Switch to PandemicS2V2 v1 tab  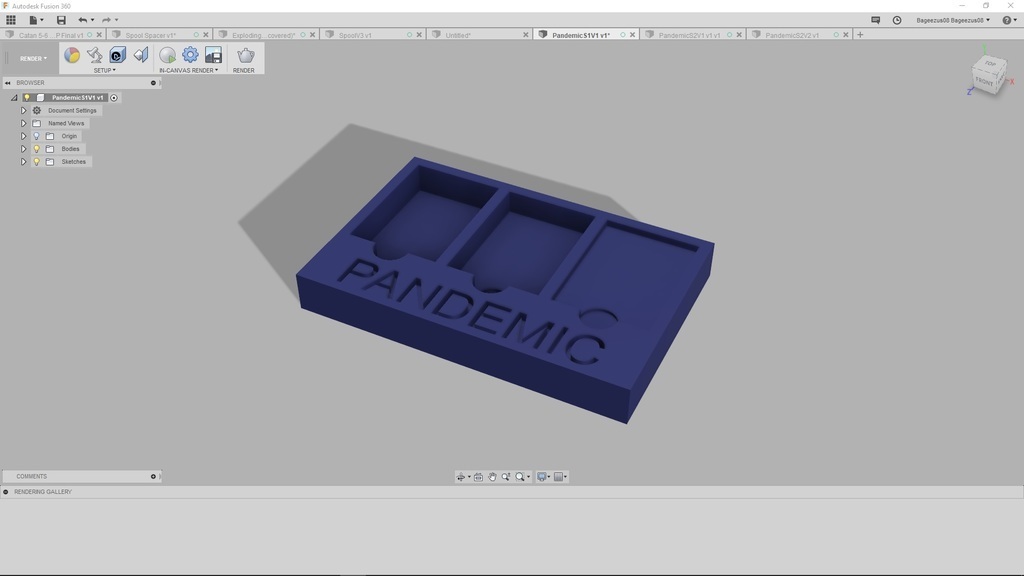click(x=792, y=35)
